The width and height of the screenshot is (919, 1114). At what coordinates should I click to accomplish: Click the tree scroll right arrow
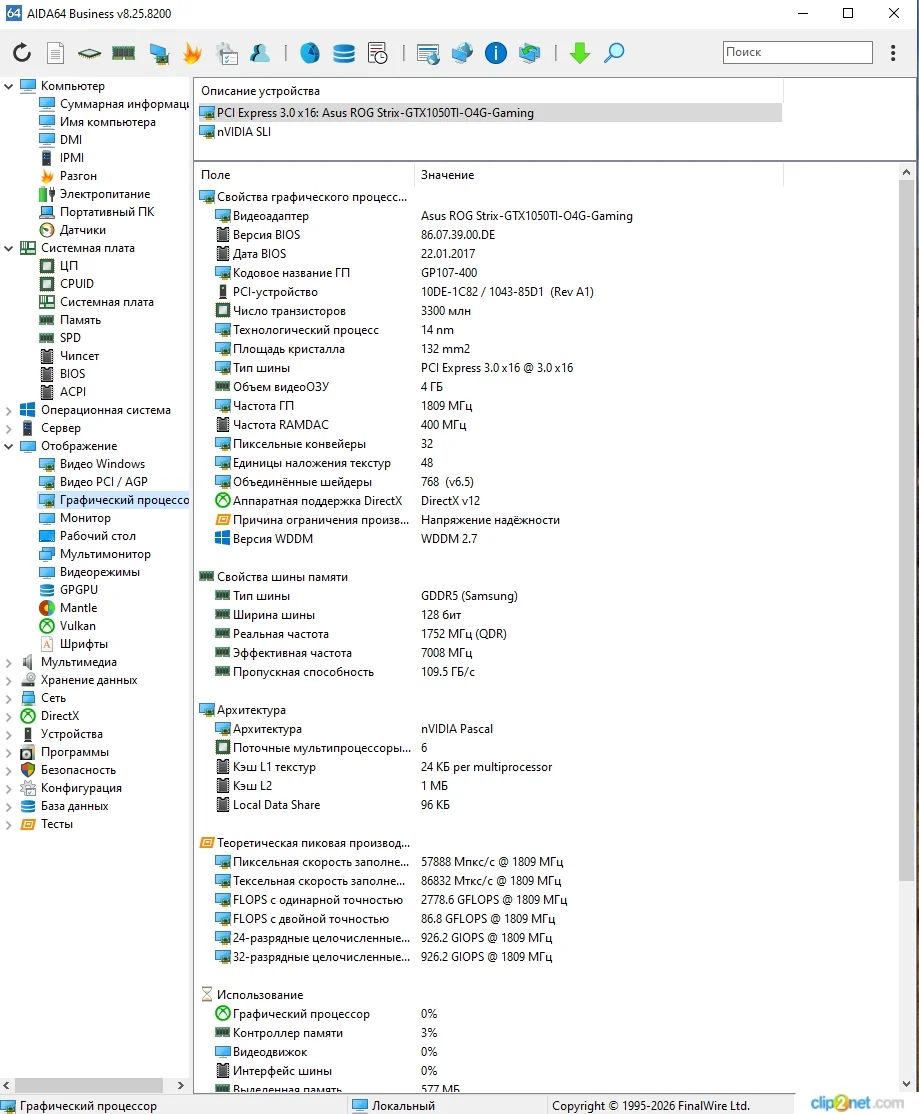[x=180, y=1086]
